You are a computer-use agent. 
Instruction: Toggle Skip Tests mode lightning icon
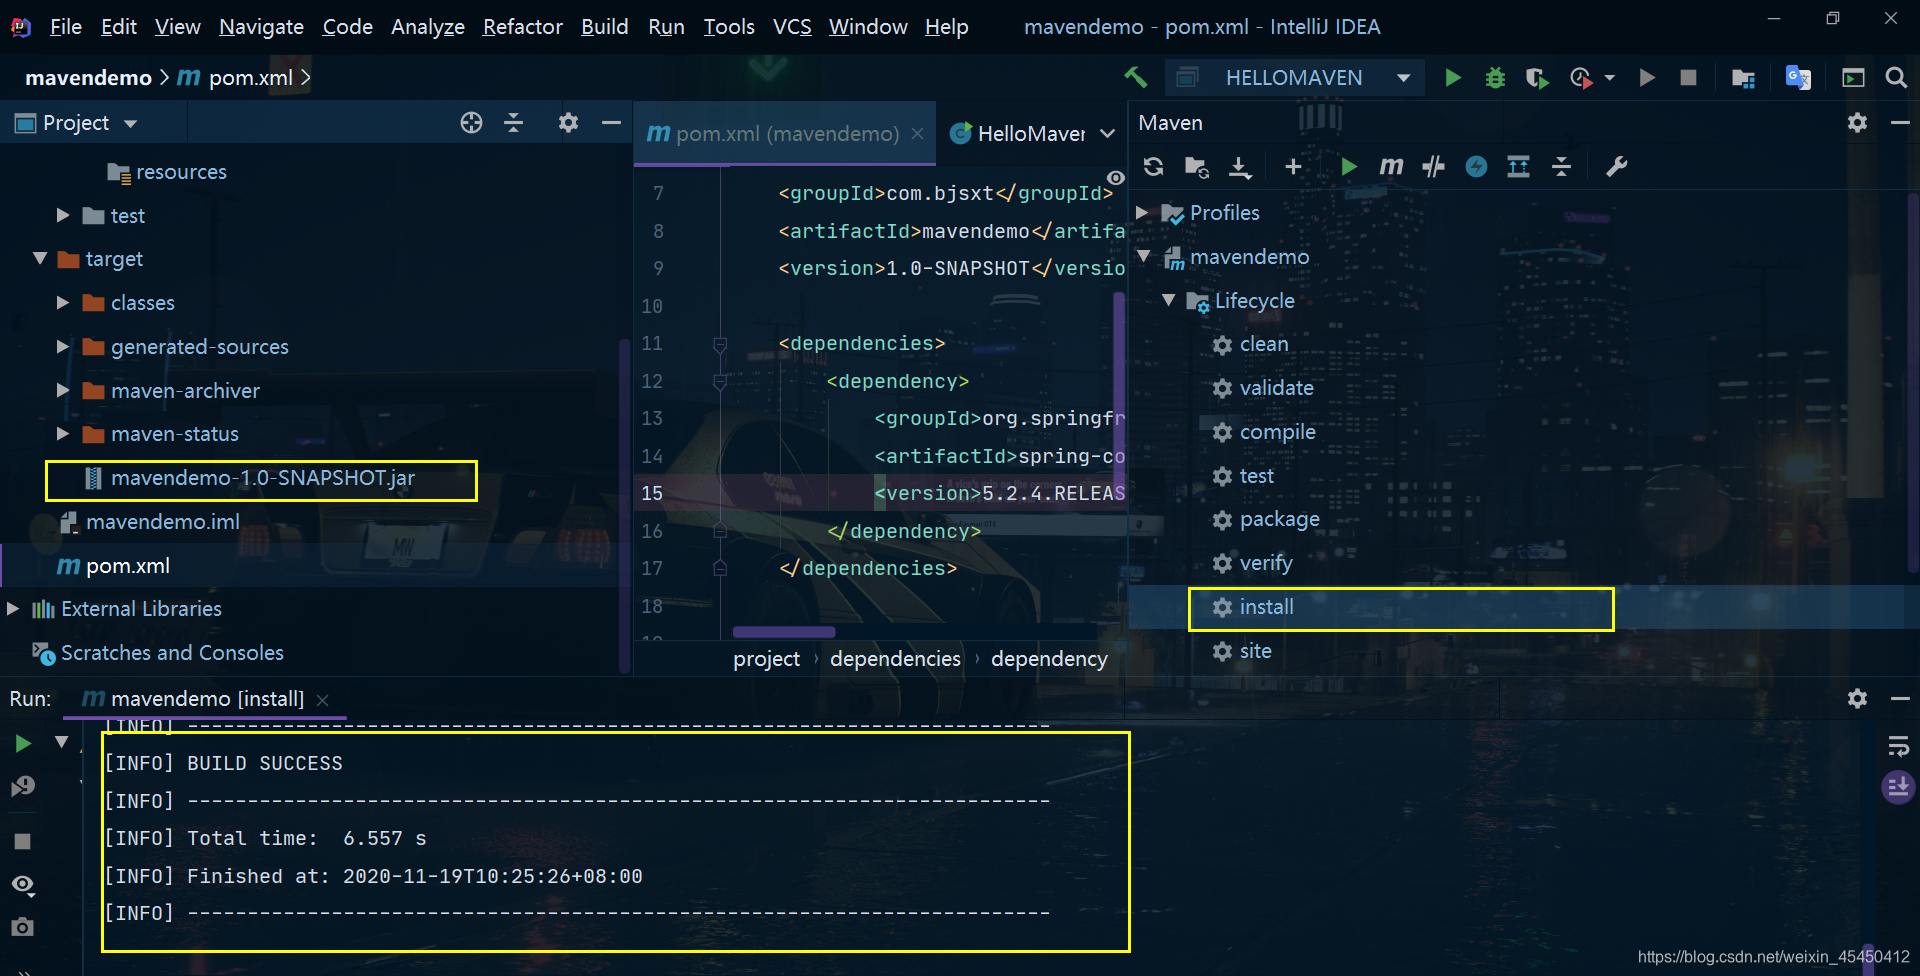(x=1476, y=167)
